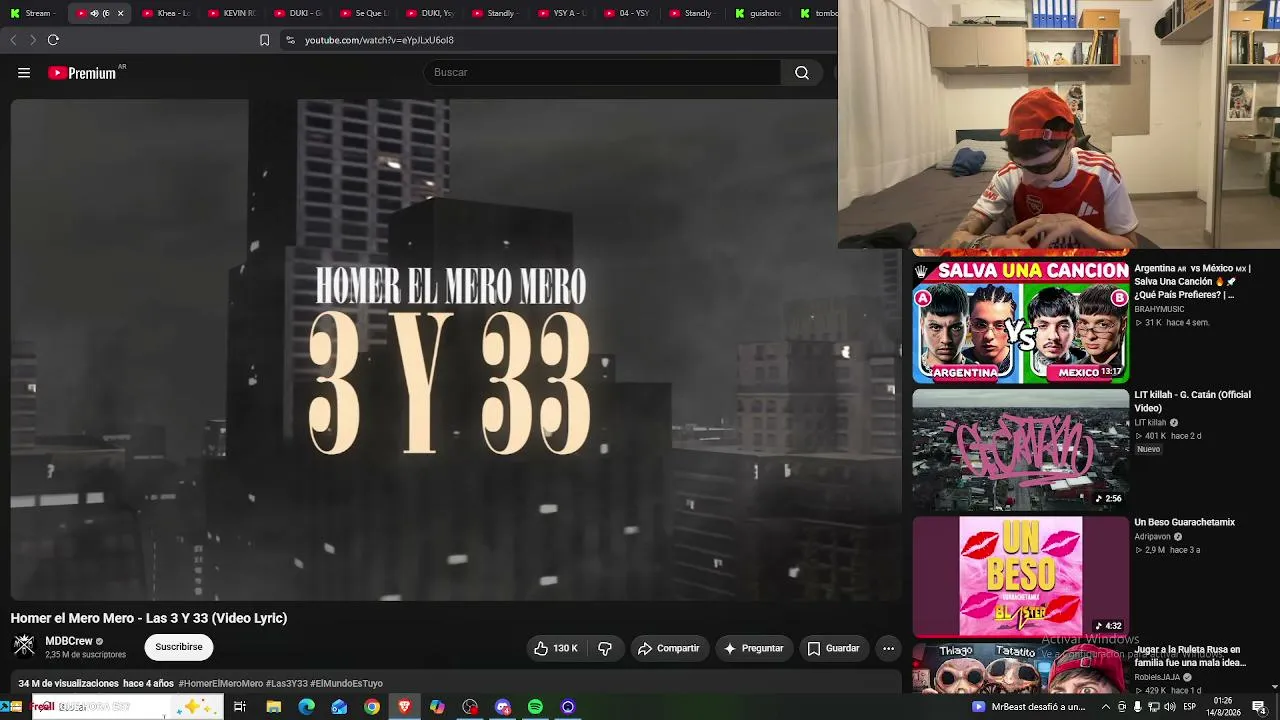Open the MDBCrew channel avatar
The image size is (1280, 720).
(x=24, y=646)
